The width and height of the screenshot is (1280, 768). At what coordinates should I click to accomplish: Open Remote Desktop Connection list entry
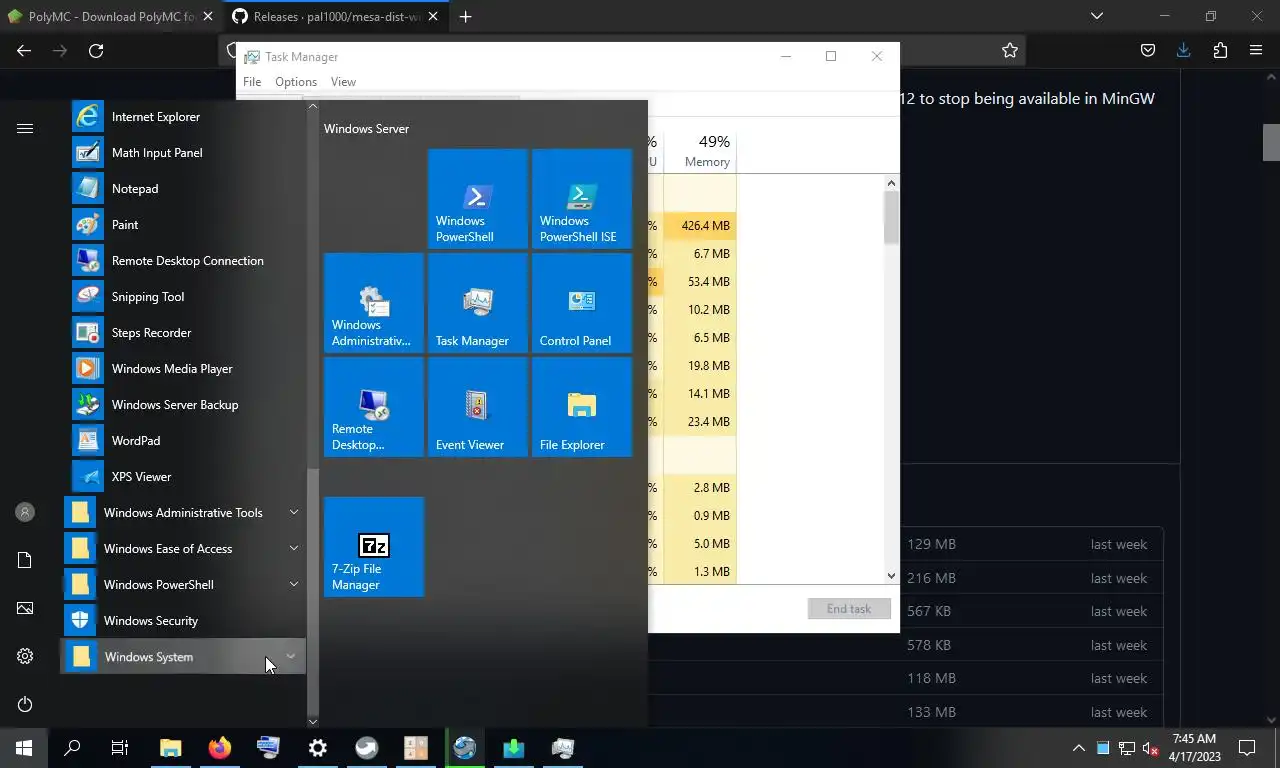click(x=185, y=261)
